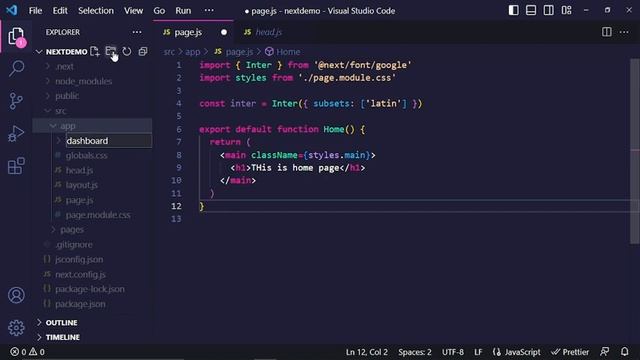The width and height of the screenshot is (640, 360).
Task: Click Prettier status bar item
Action: coord(570,352)
